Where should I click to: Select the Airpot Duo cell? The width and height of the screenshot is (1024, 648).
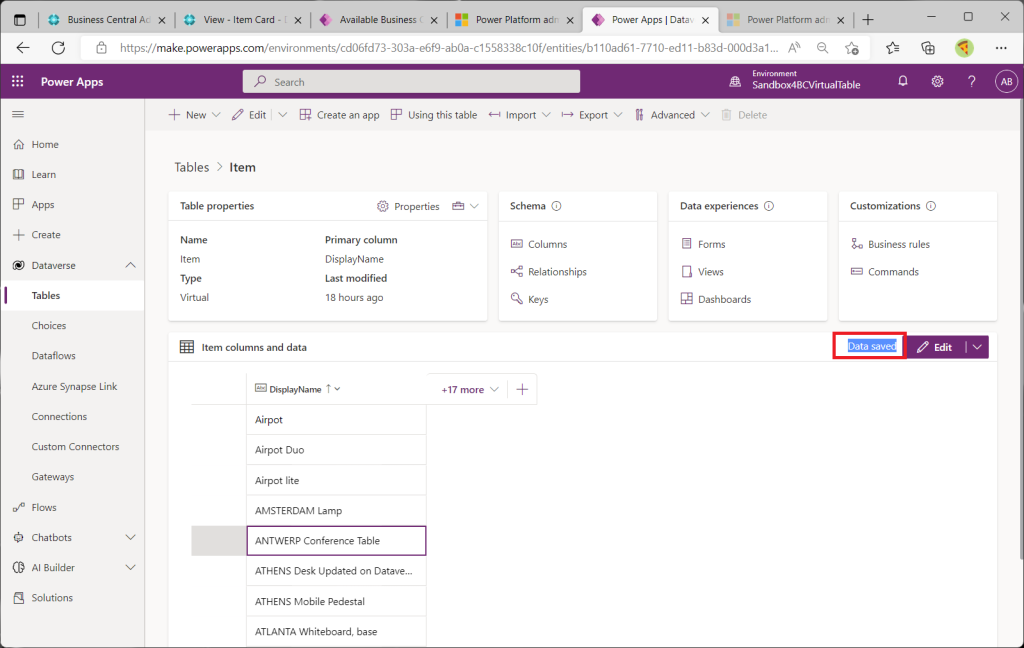tap(336, 450)
